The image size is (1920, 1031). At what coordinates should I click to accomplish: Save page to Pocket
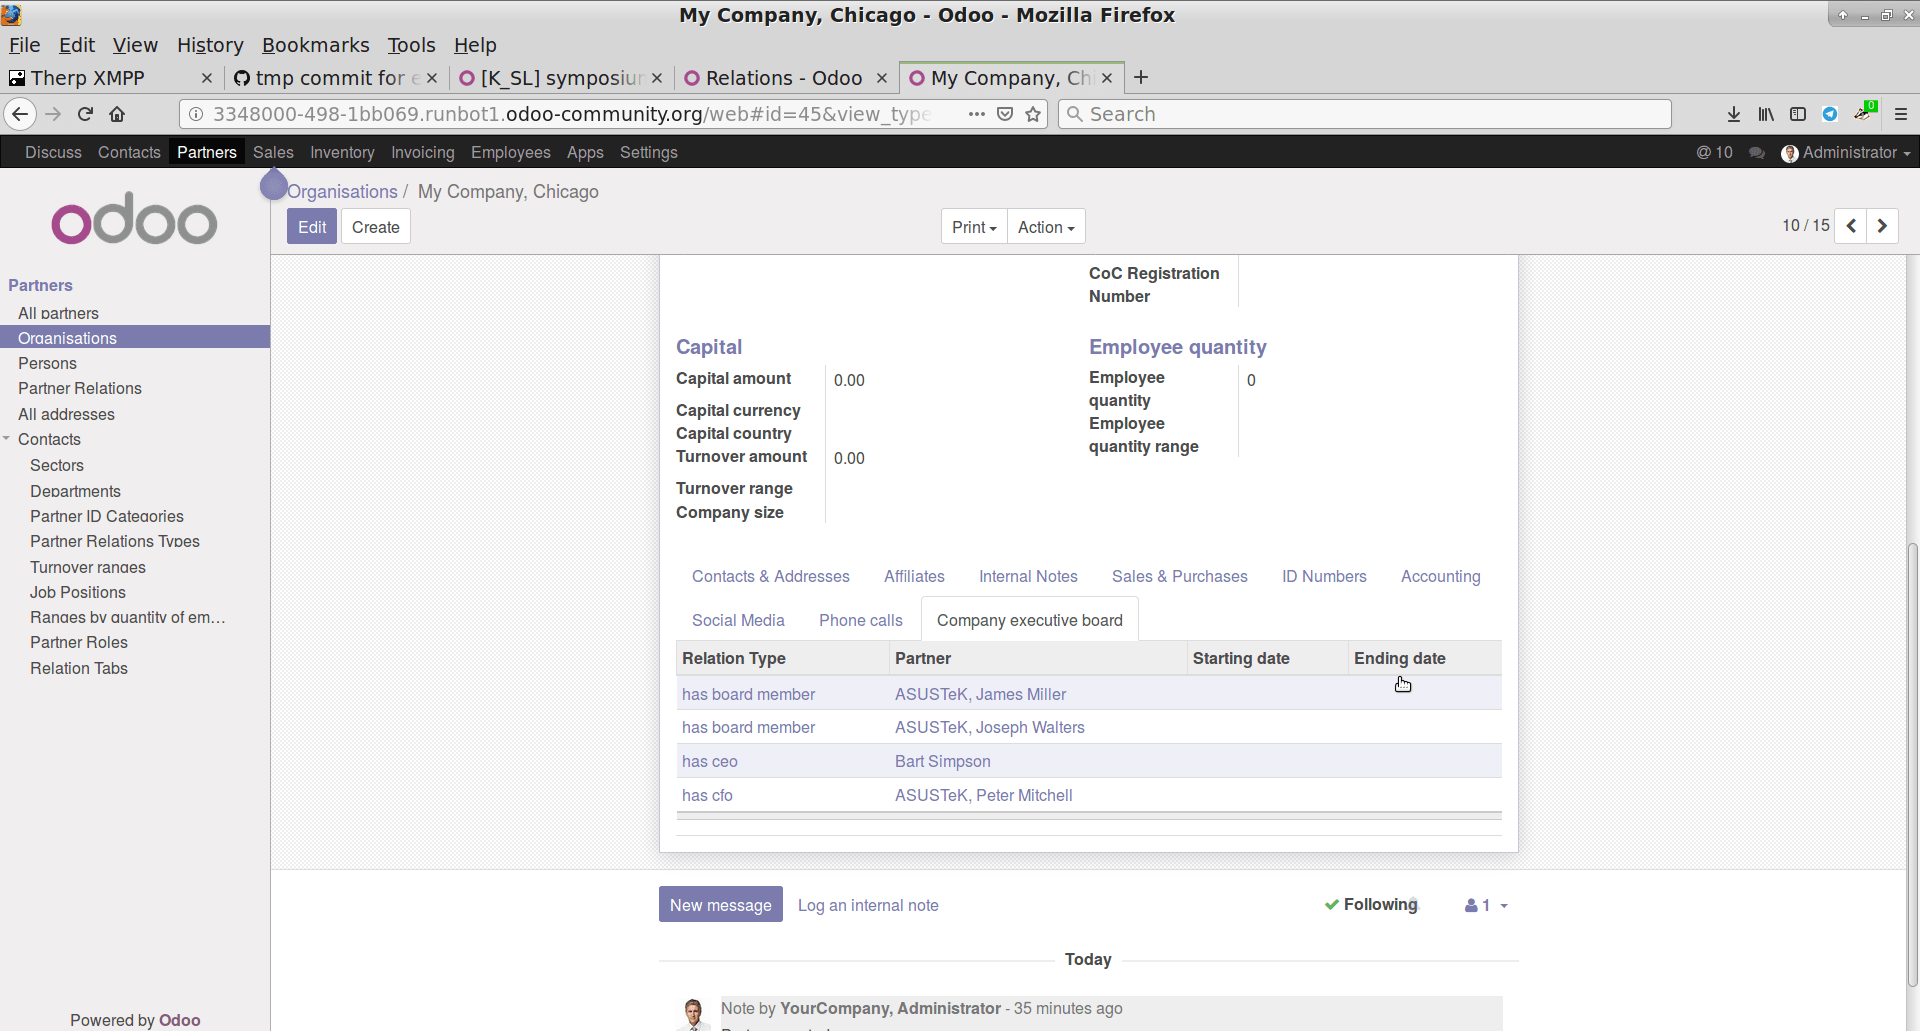point(1005,114)
